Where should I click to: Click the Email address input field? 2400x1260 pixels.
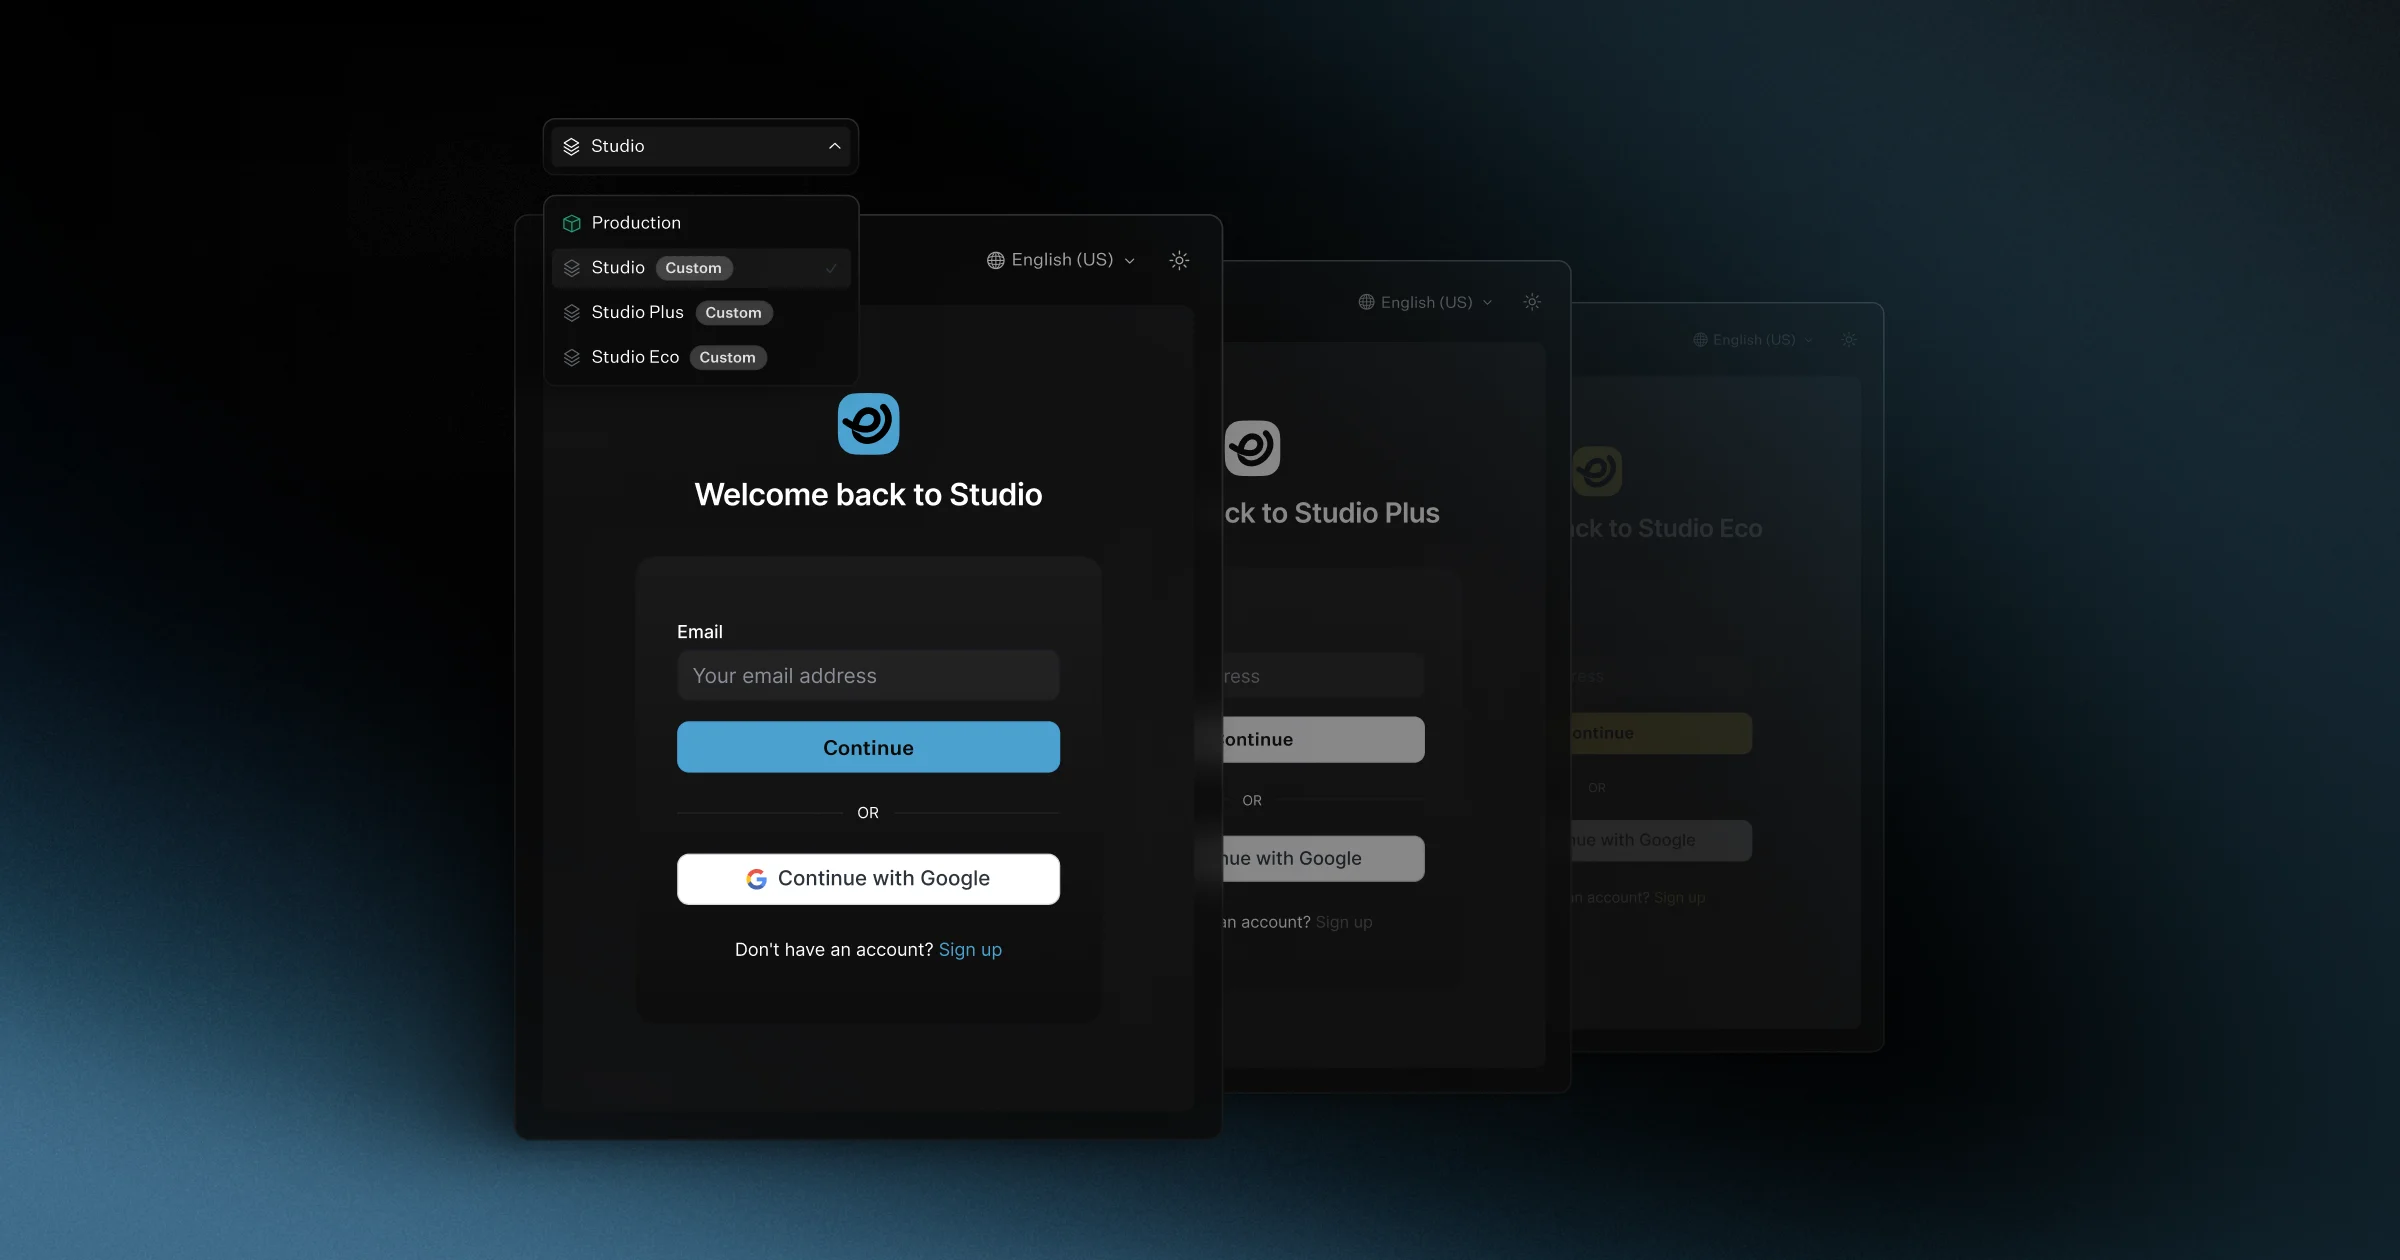point(868,676)
